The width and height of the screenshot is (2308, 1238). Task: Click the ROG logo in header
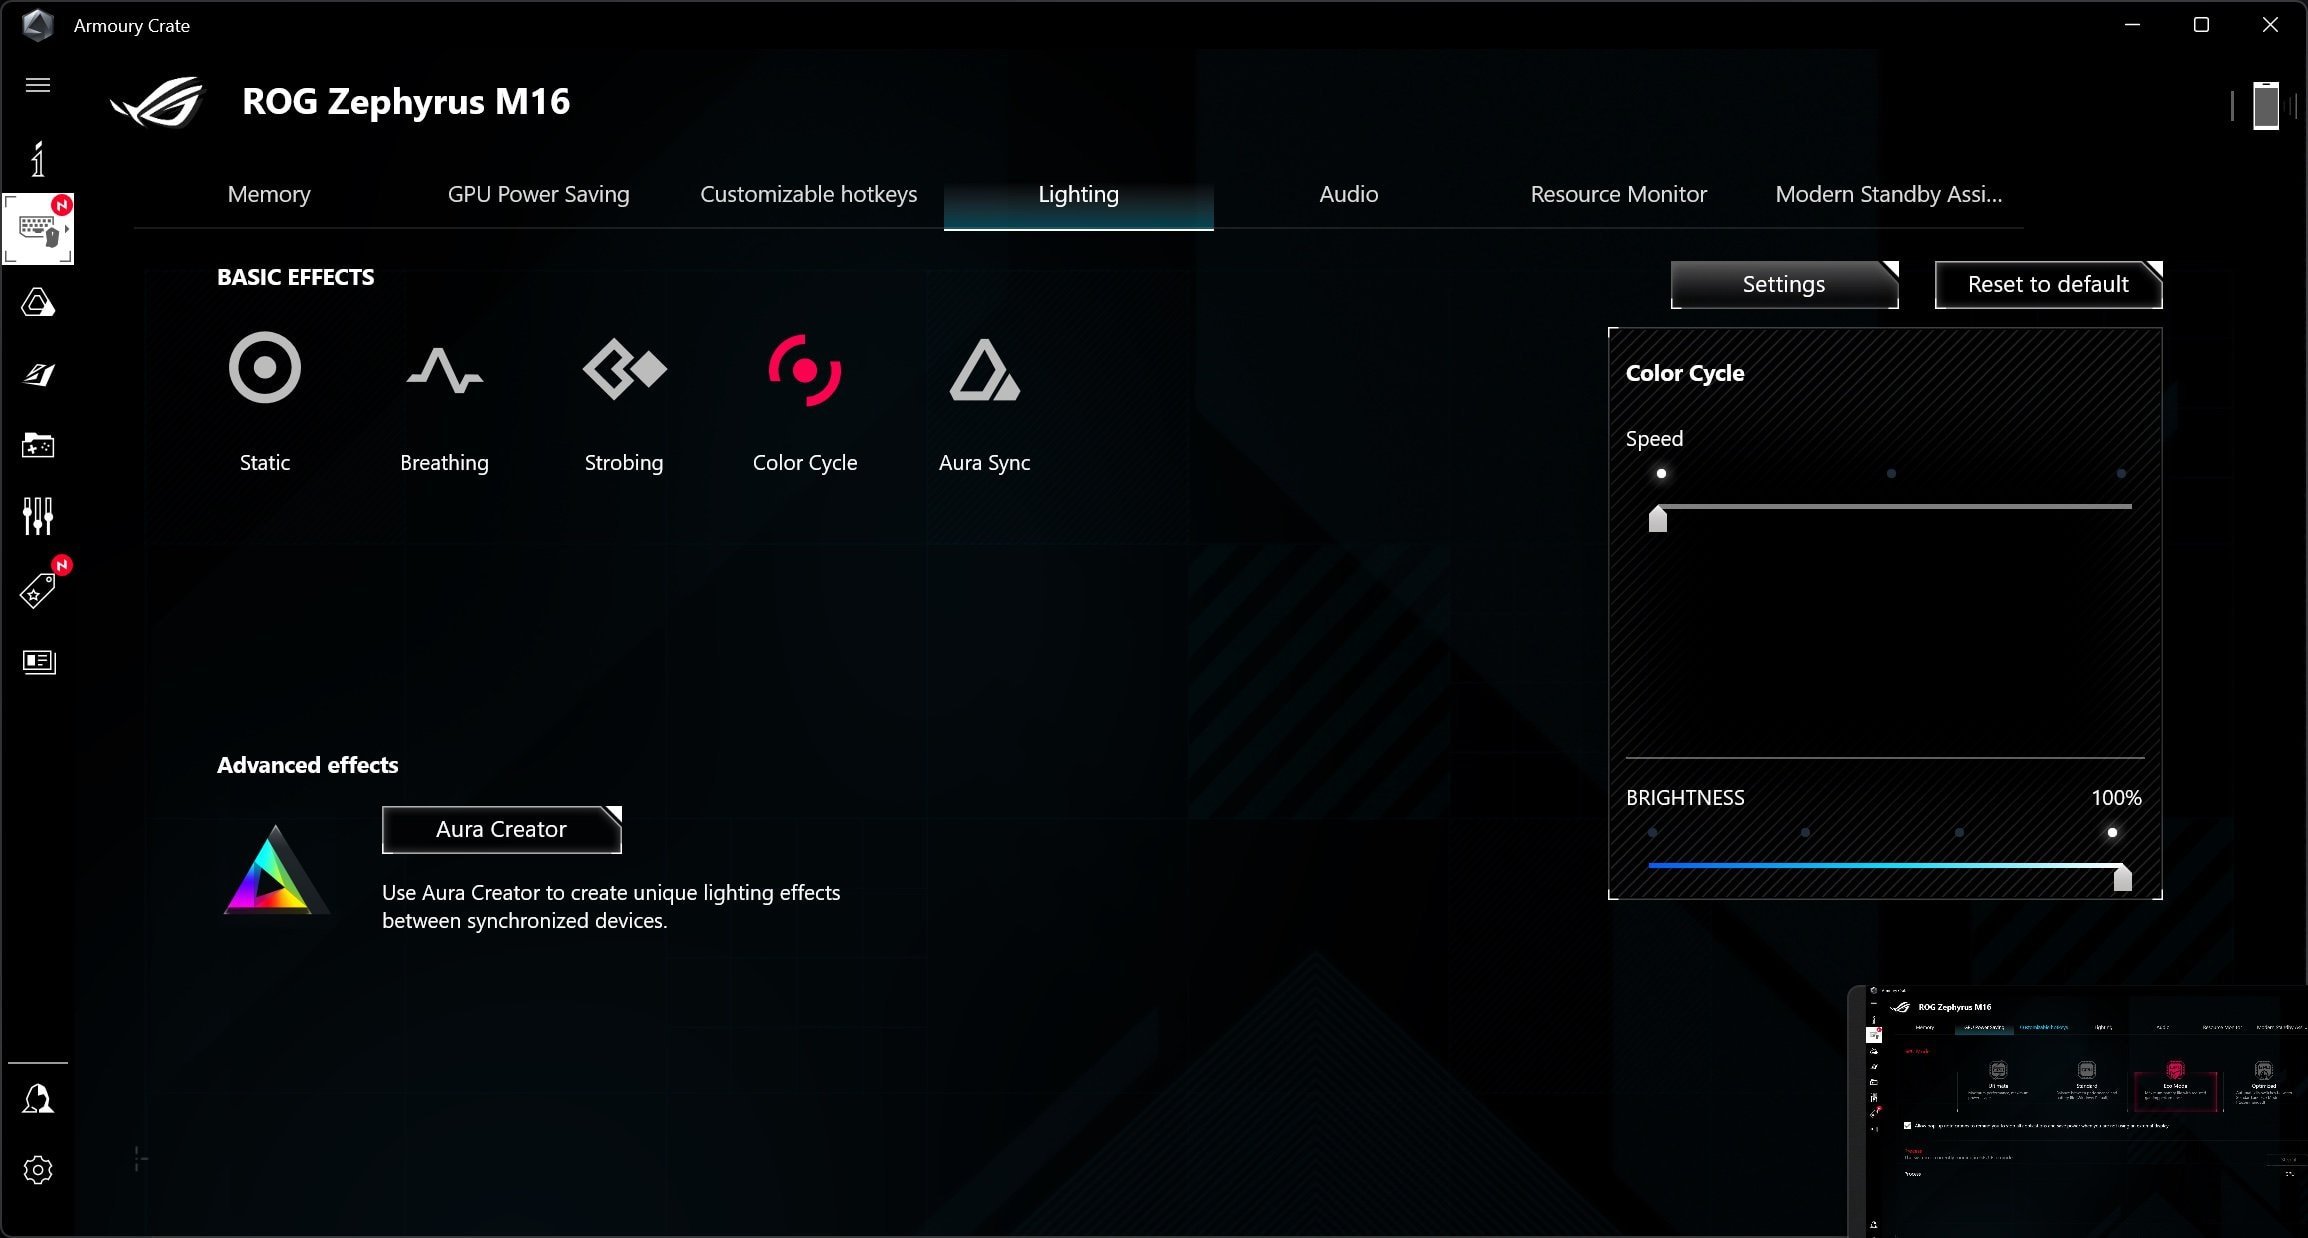[158, 102]
